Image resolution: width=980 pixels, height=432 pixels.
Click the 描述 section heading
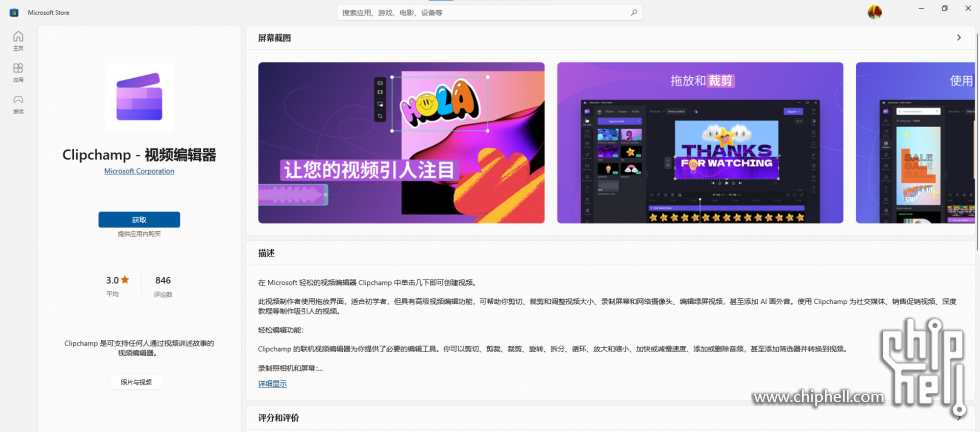click(266, 253)
